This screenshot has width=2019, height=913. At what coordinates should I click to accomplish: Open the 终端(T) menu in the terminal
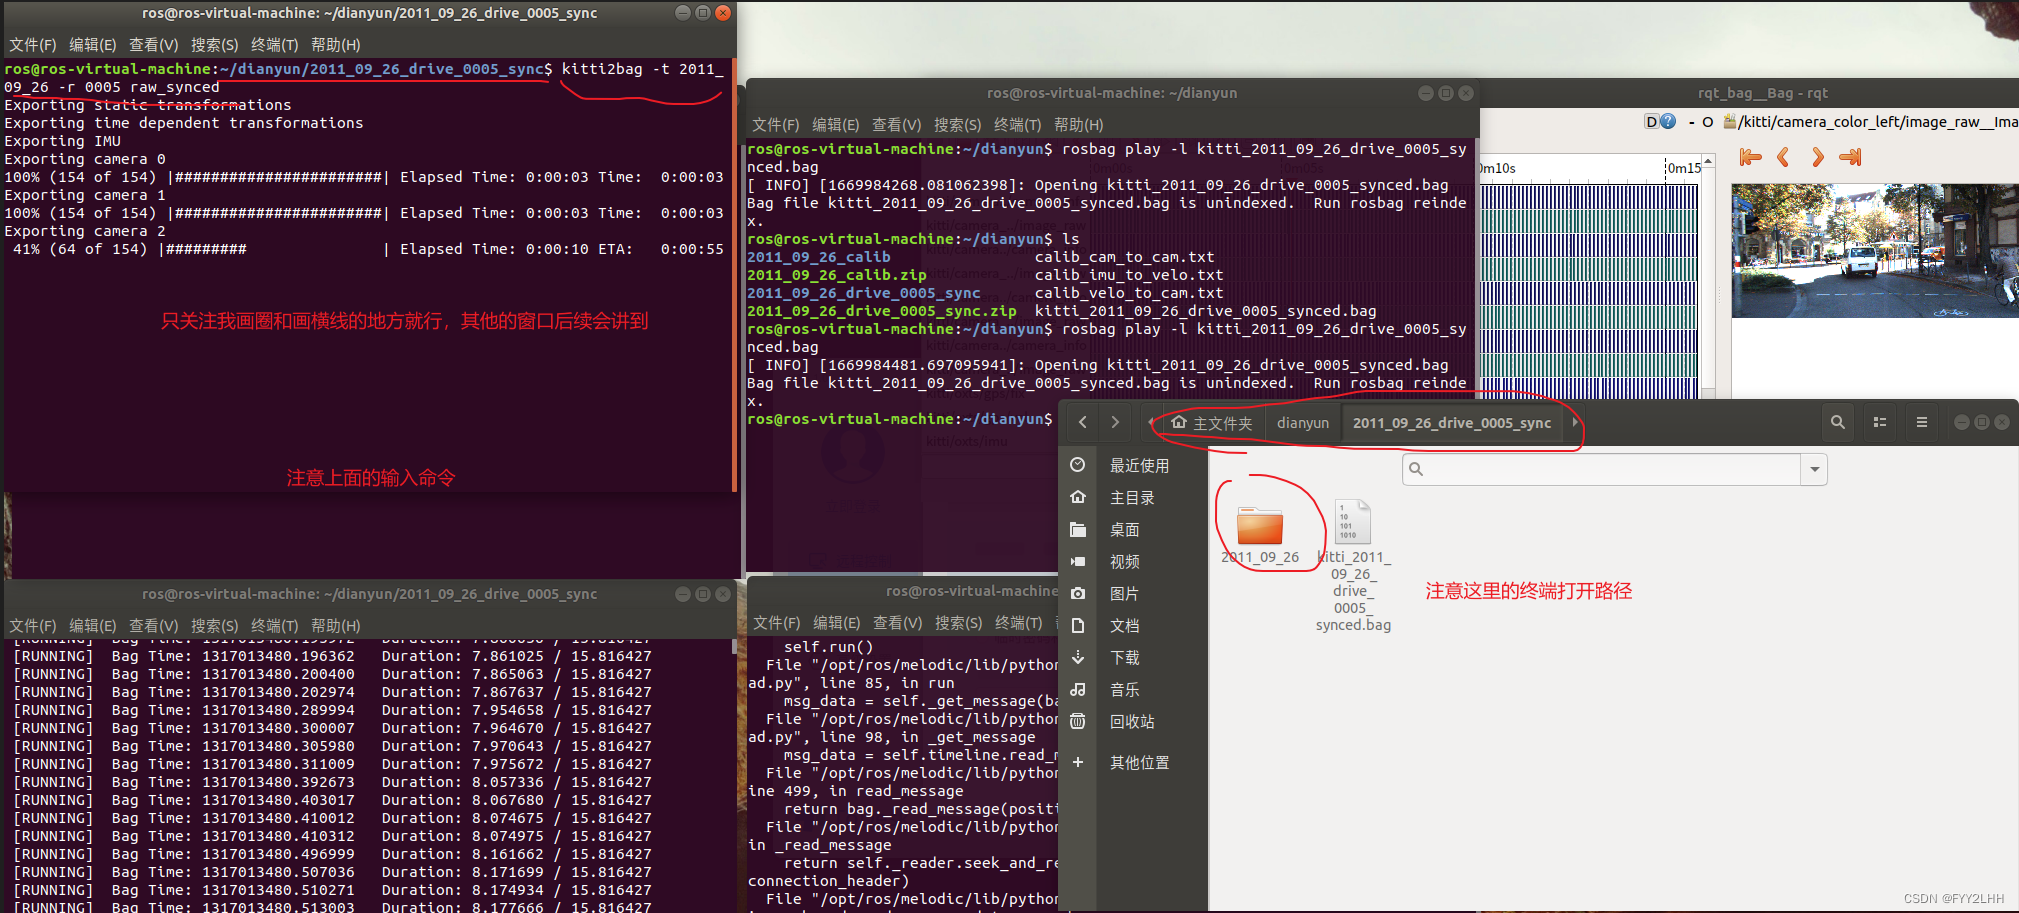click(275, 44)
